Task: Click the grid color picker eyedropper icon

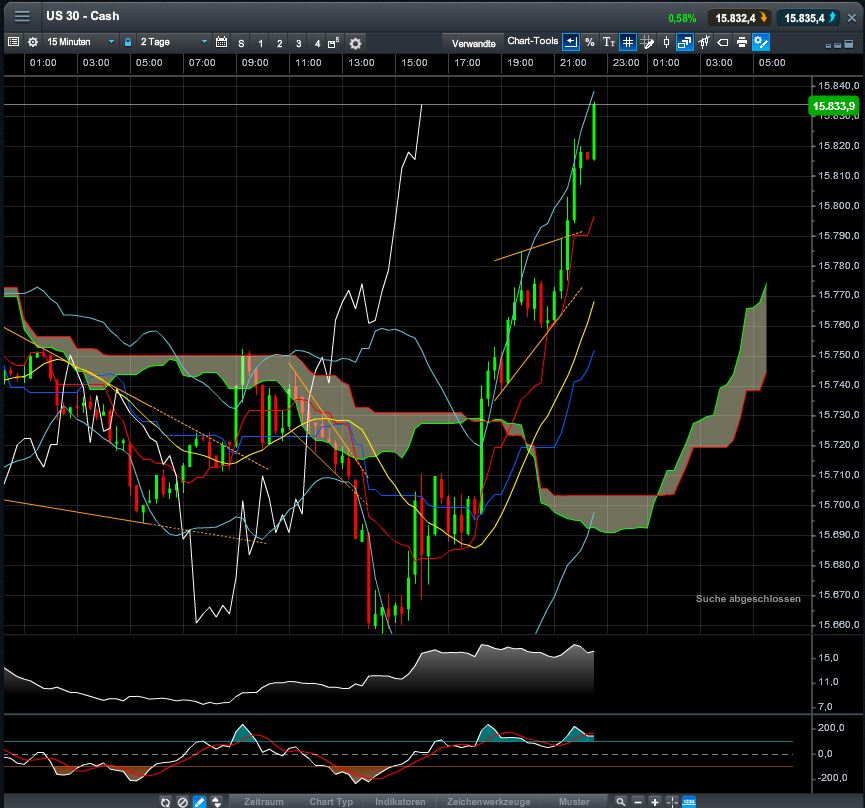Action: click(x=647, y=42)
